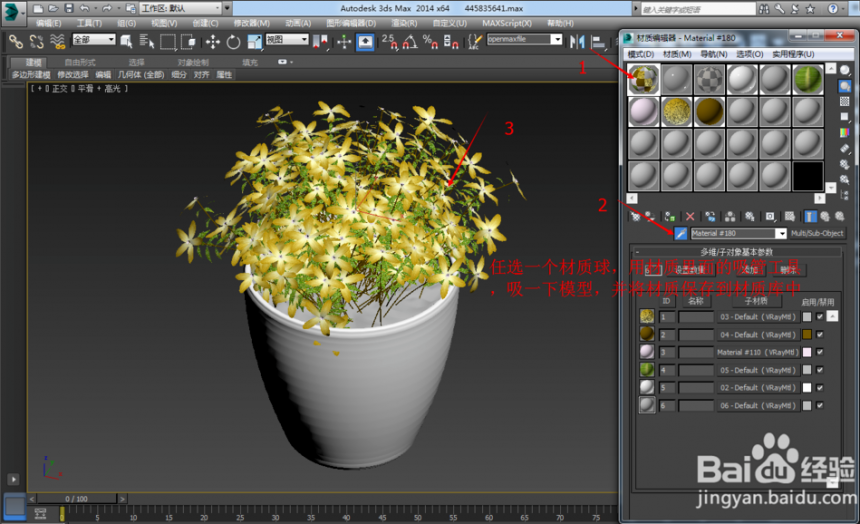Toggle the 2.5D Snaps icon
The height and width of the screenshot is (524, 860).
(x=390, y=42)
